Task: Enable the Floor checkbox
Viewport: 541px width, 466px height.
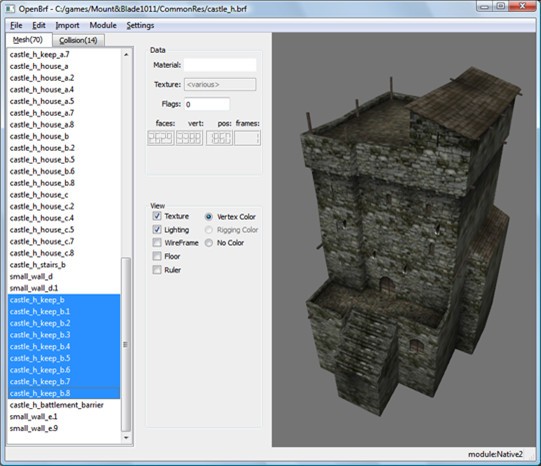Action: coord(157,256)
